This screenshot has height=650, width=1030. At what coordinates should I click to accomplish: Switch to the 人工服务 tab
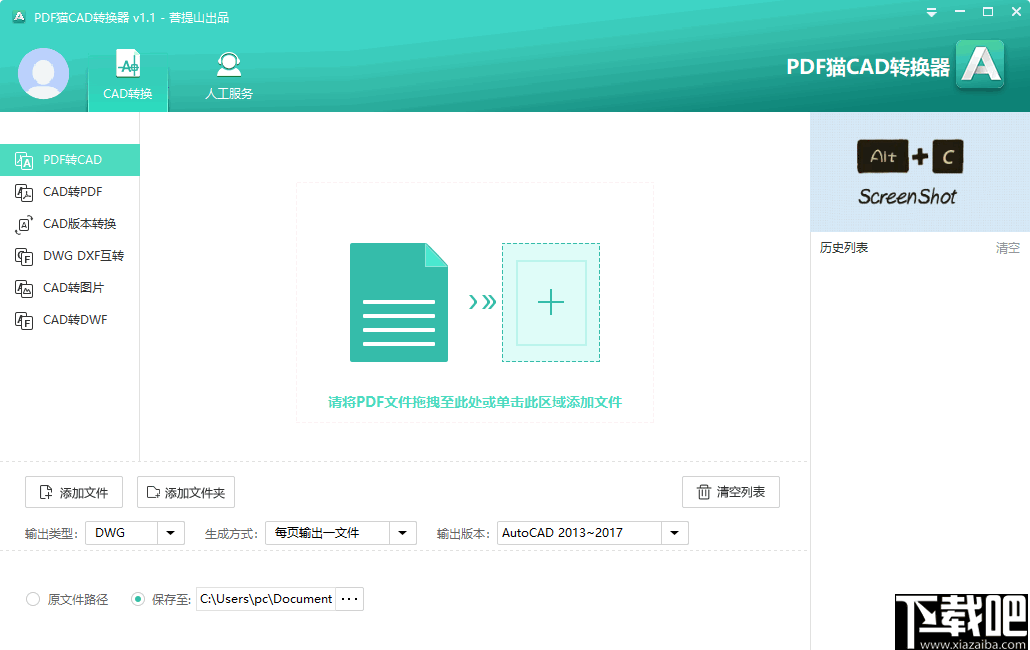tap(228, 75)
